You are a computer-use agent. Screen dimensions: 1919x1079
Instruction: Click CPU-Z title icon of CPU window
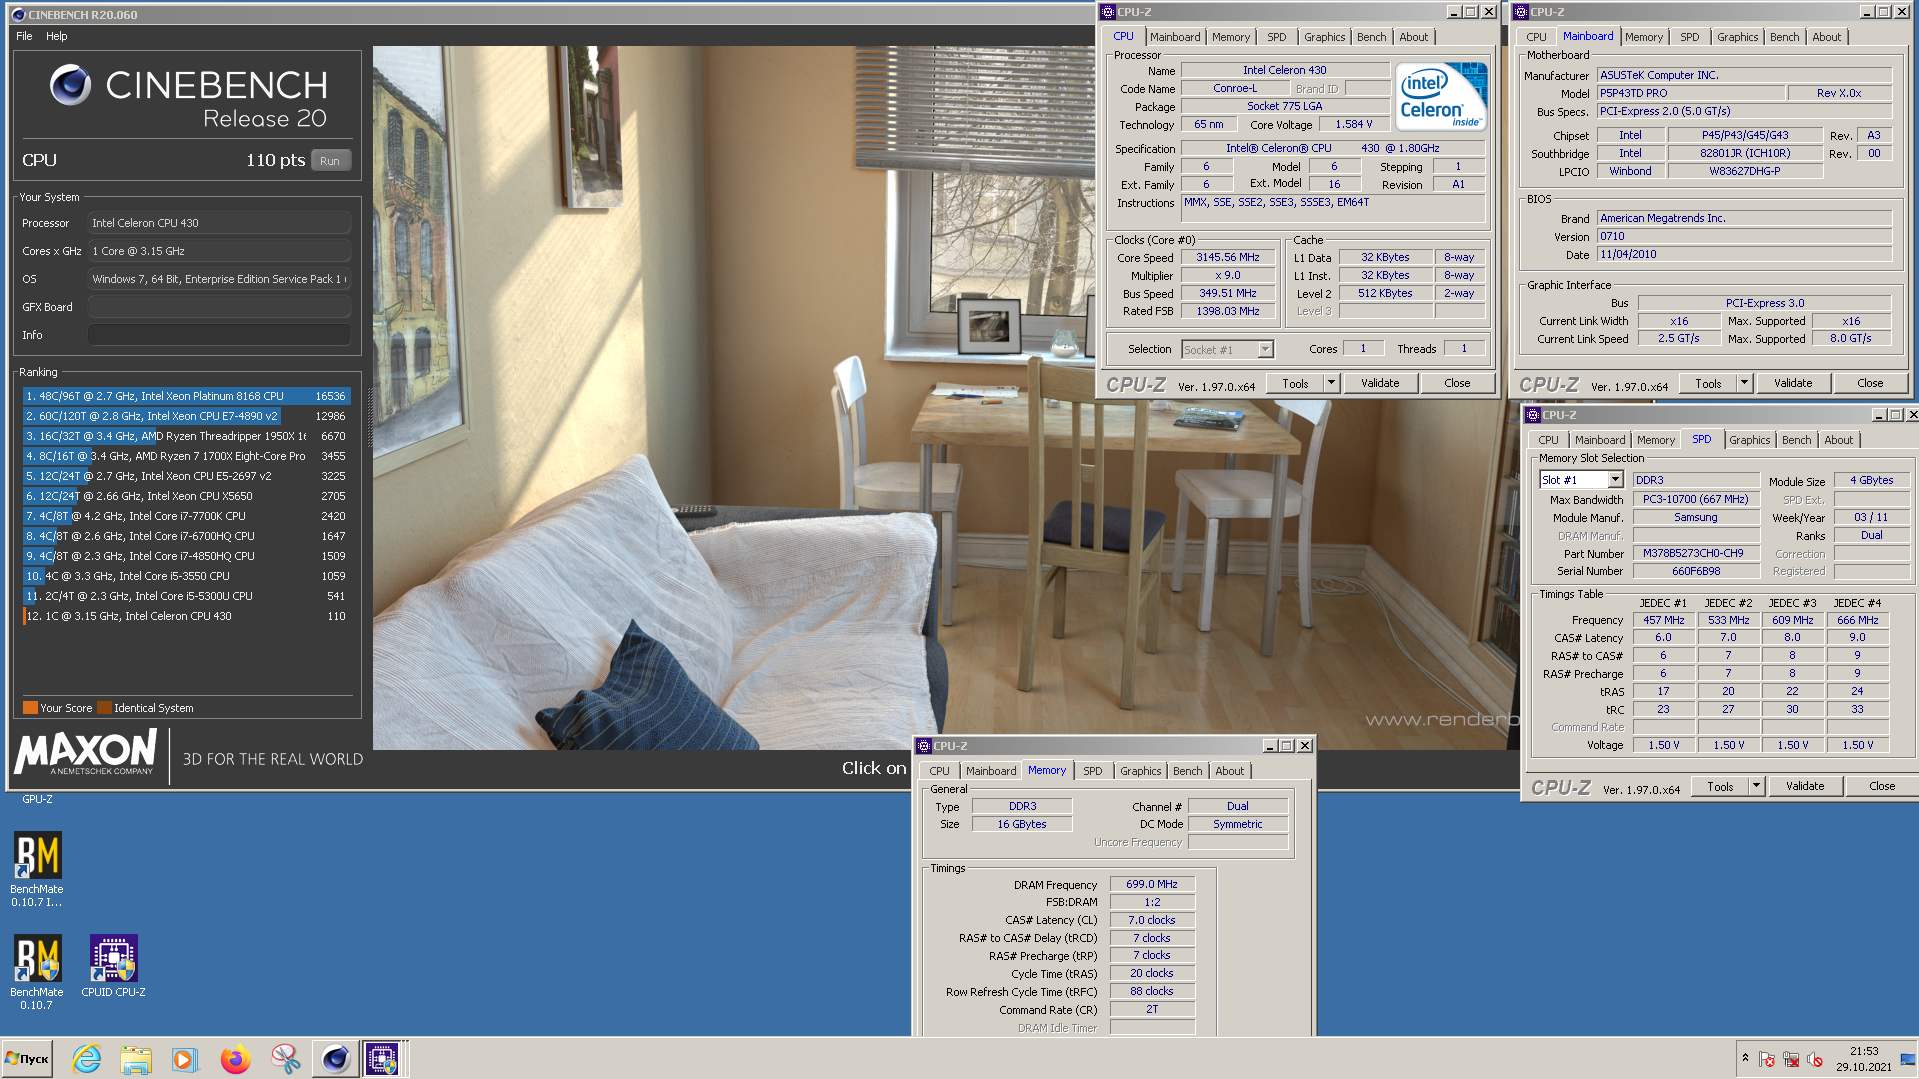pyautogui.click(x=1107, y=12)
